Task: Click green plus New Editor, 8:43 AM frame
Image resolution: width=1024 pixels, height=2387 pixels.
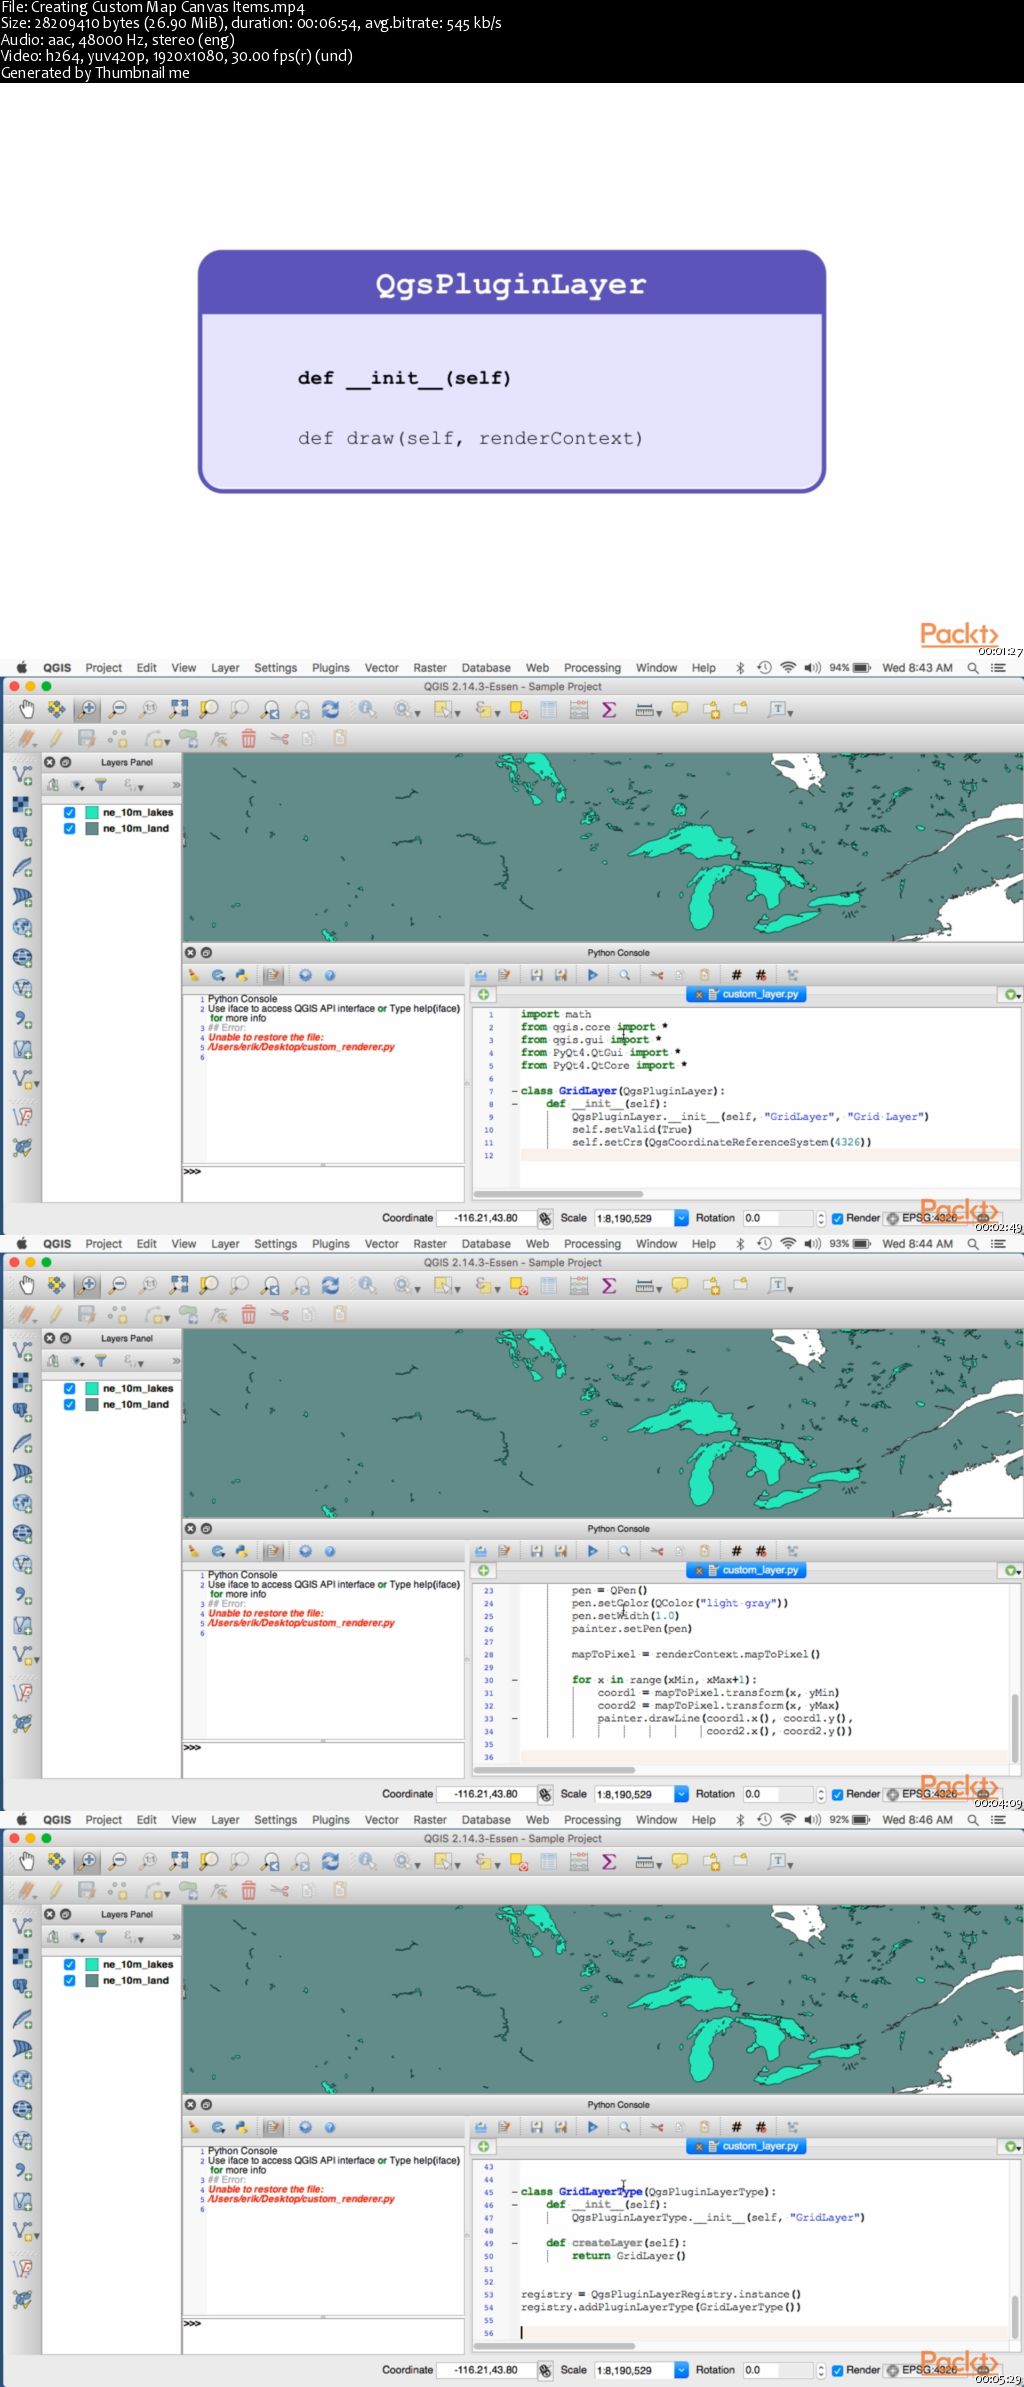Action: (x=483, y=995)
